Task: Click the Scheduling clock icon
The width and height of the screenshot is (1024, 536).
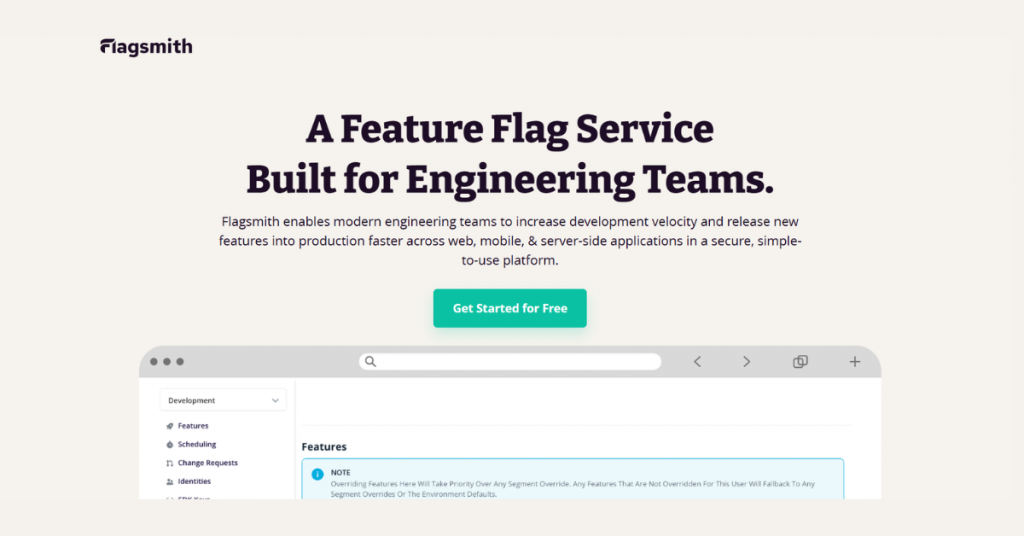Action: 170,445
